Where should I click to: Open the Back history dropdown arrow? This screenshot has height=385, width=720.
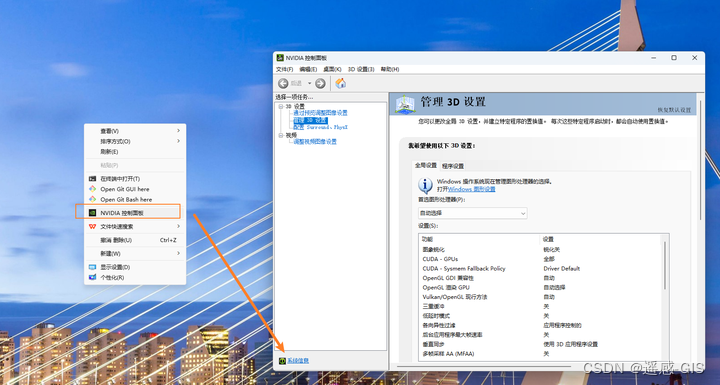pyautogui.click(x=309, y=83)
